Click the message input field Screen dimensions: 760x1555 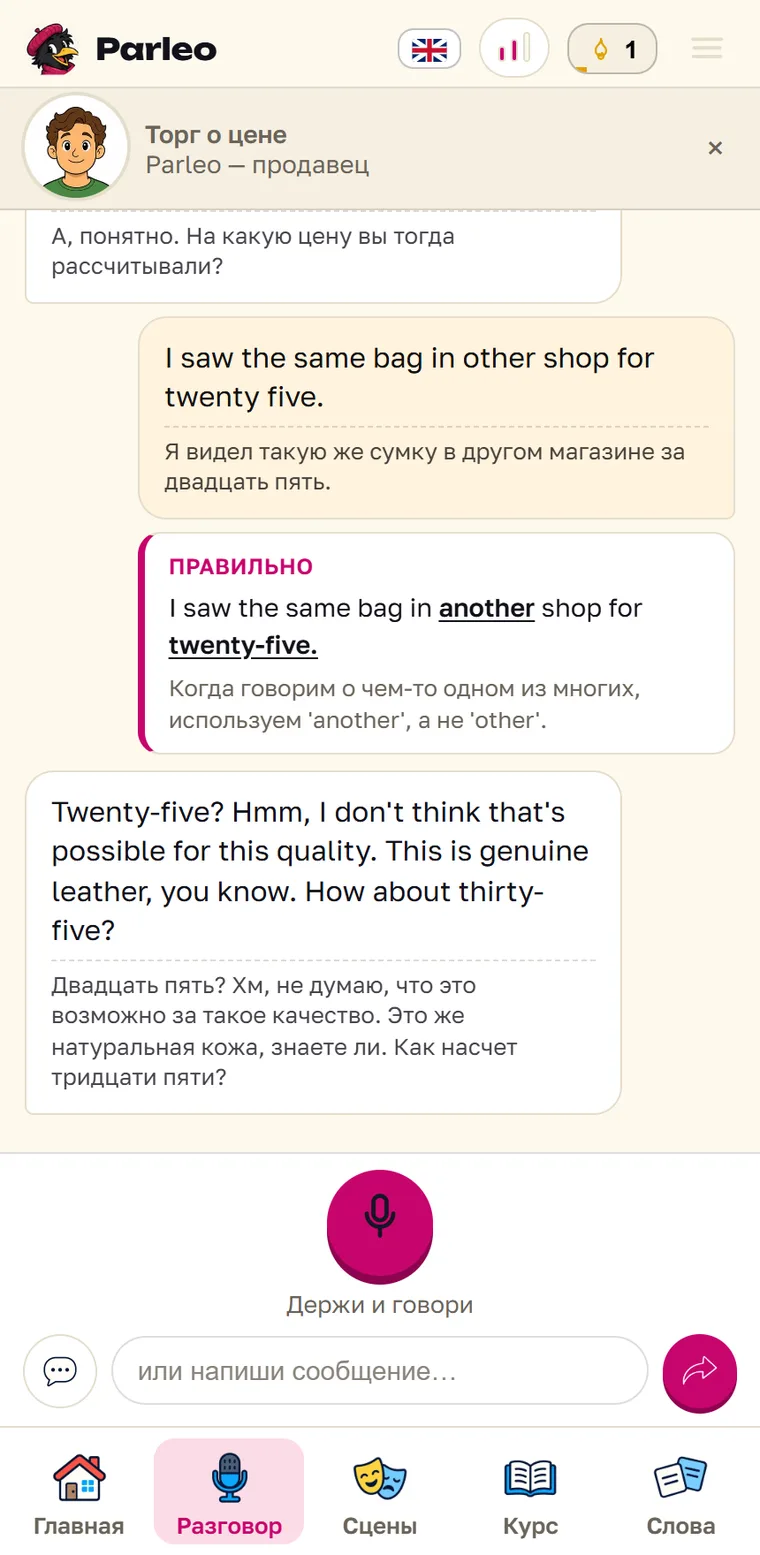(x=380, y=1371)
